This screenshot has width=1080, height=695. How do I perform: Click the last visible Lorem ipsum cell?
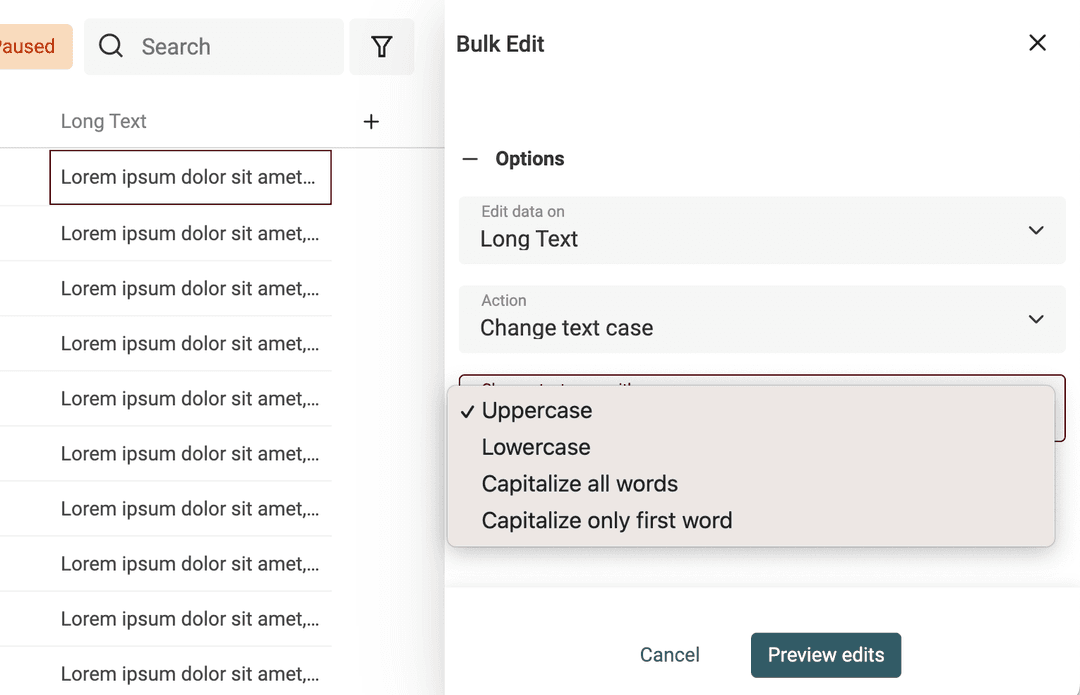189,673
